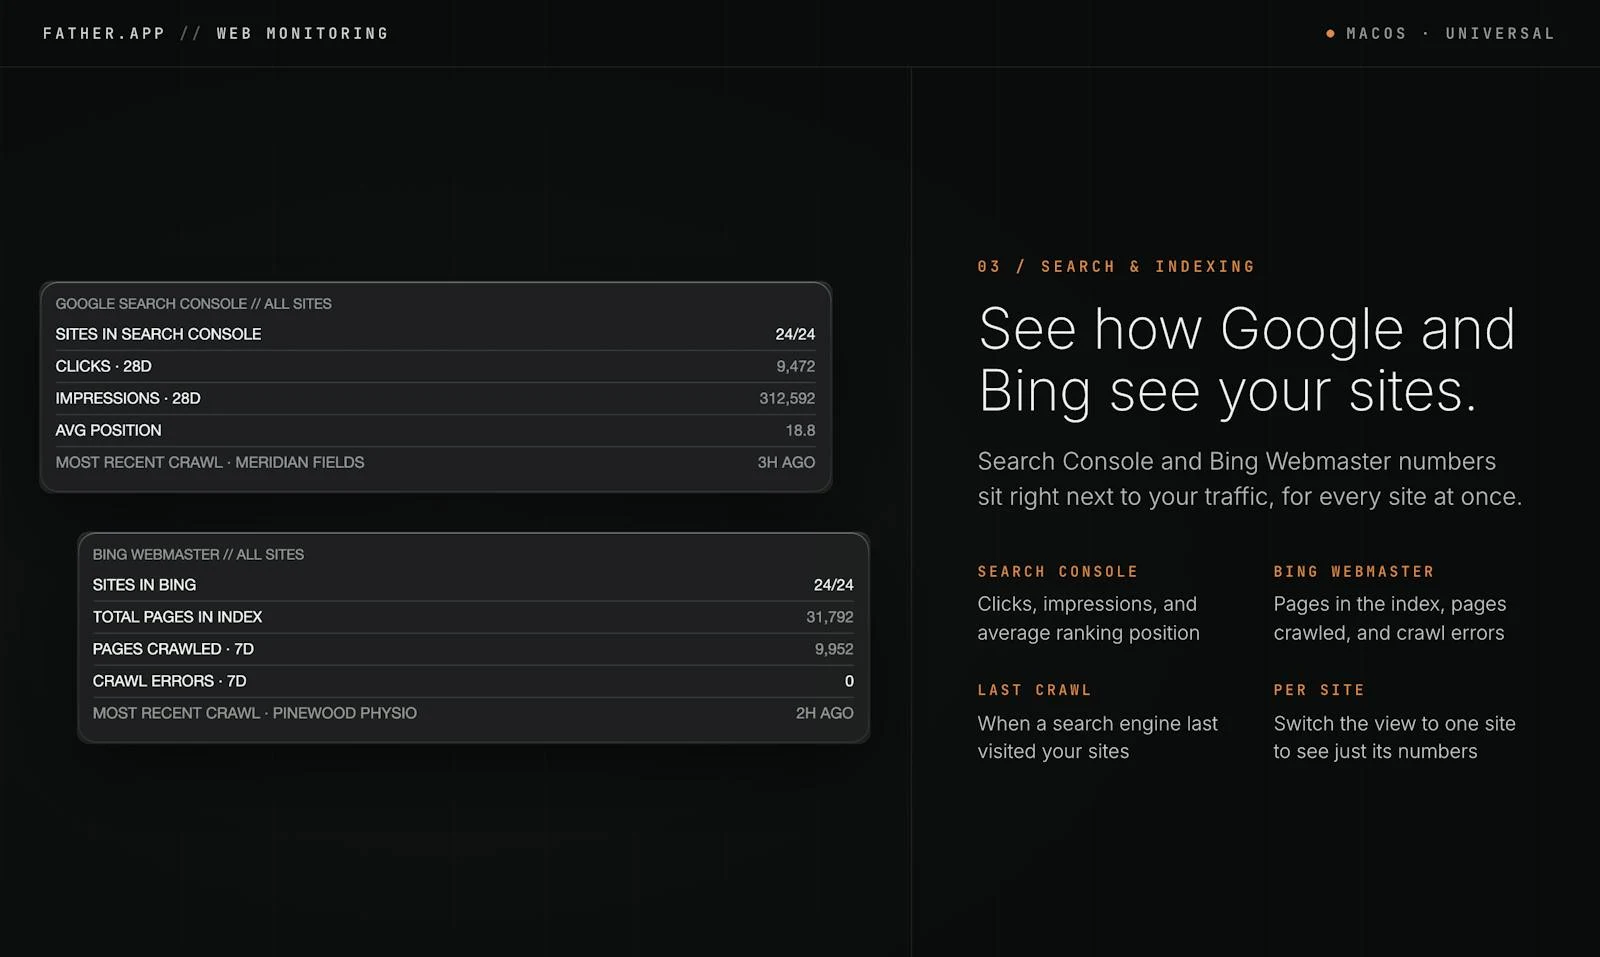Click the orange BING WEBMASTER feature heading
Image resolution: width=1600 pixels, height=957 pixels.
1354,571
